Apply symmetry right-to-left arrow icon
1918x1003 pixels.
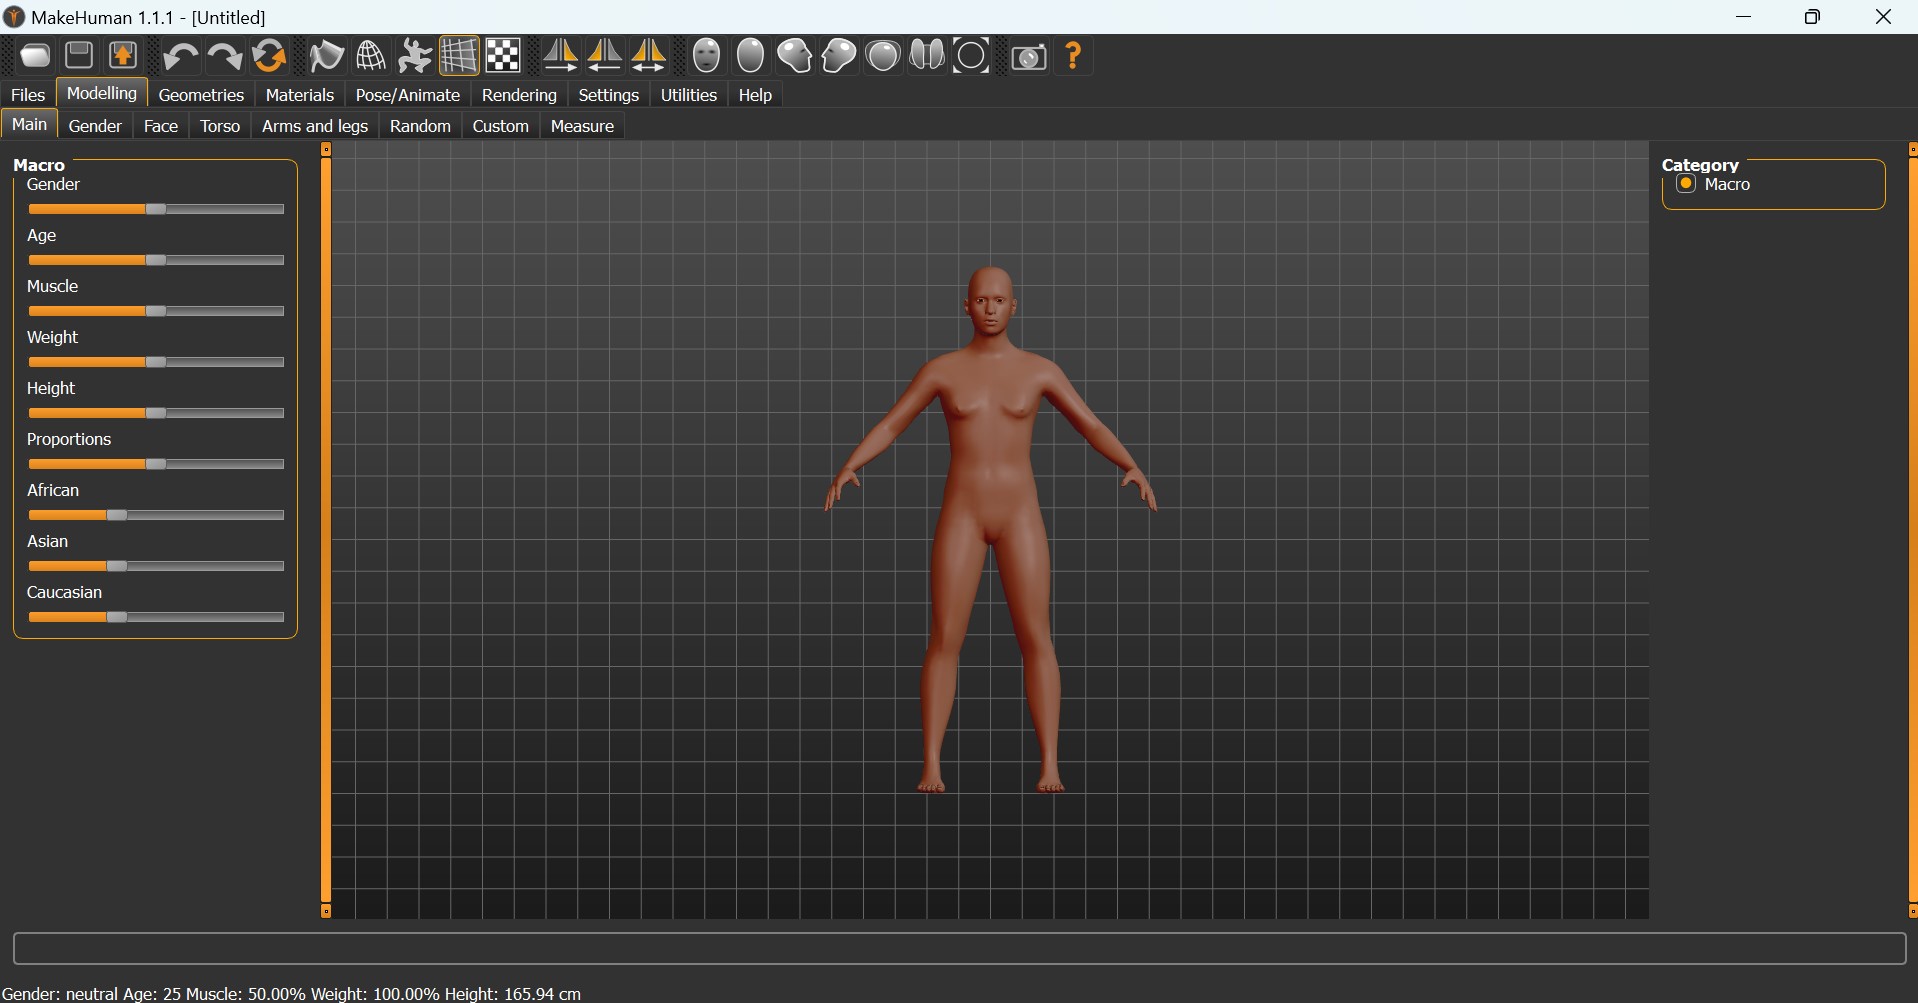pyautogui.click(x=605, y=56)
